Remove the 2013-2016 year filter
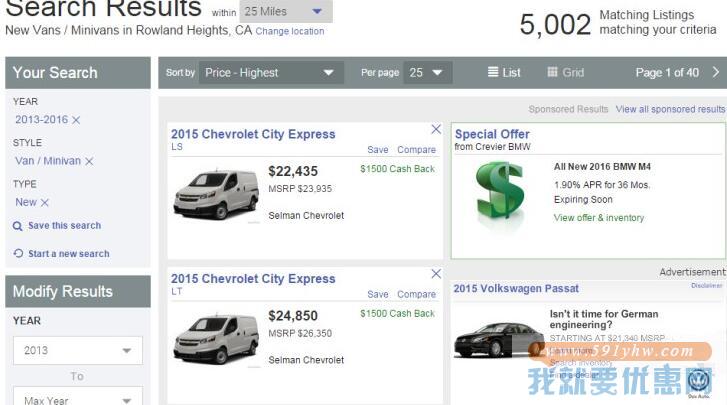The image size is (727, 405). (77, 120)
